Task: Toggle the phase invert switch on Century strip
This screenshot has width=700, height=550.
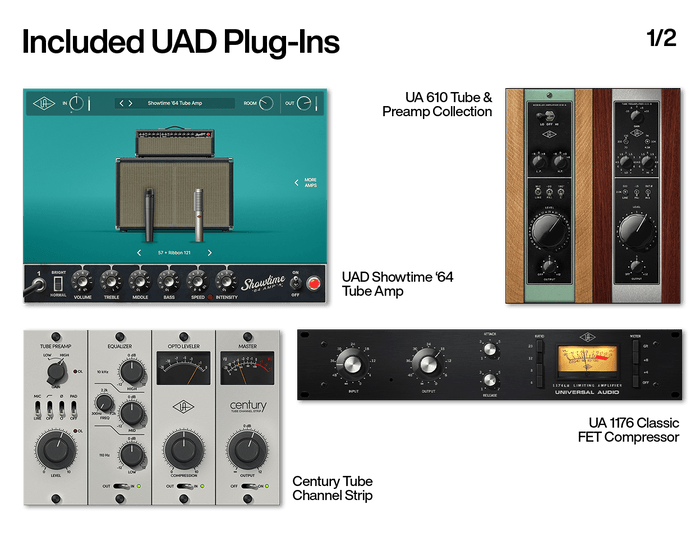Action: (x=62, y=408)
